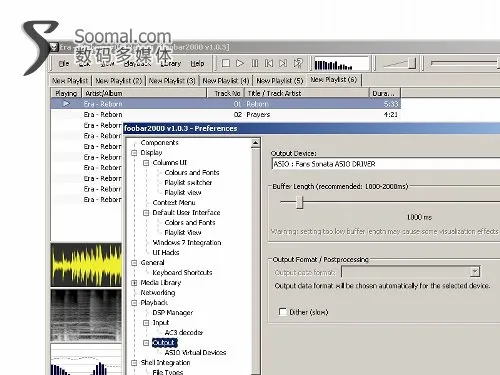500x375 pixels.
Task: Select Components in preferences tree
Action: click(160, 143)
